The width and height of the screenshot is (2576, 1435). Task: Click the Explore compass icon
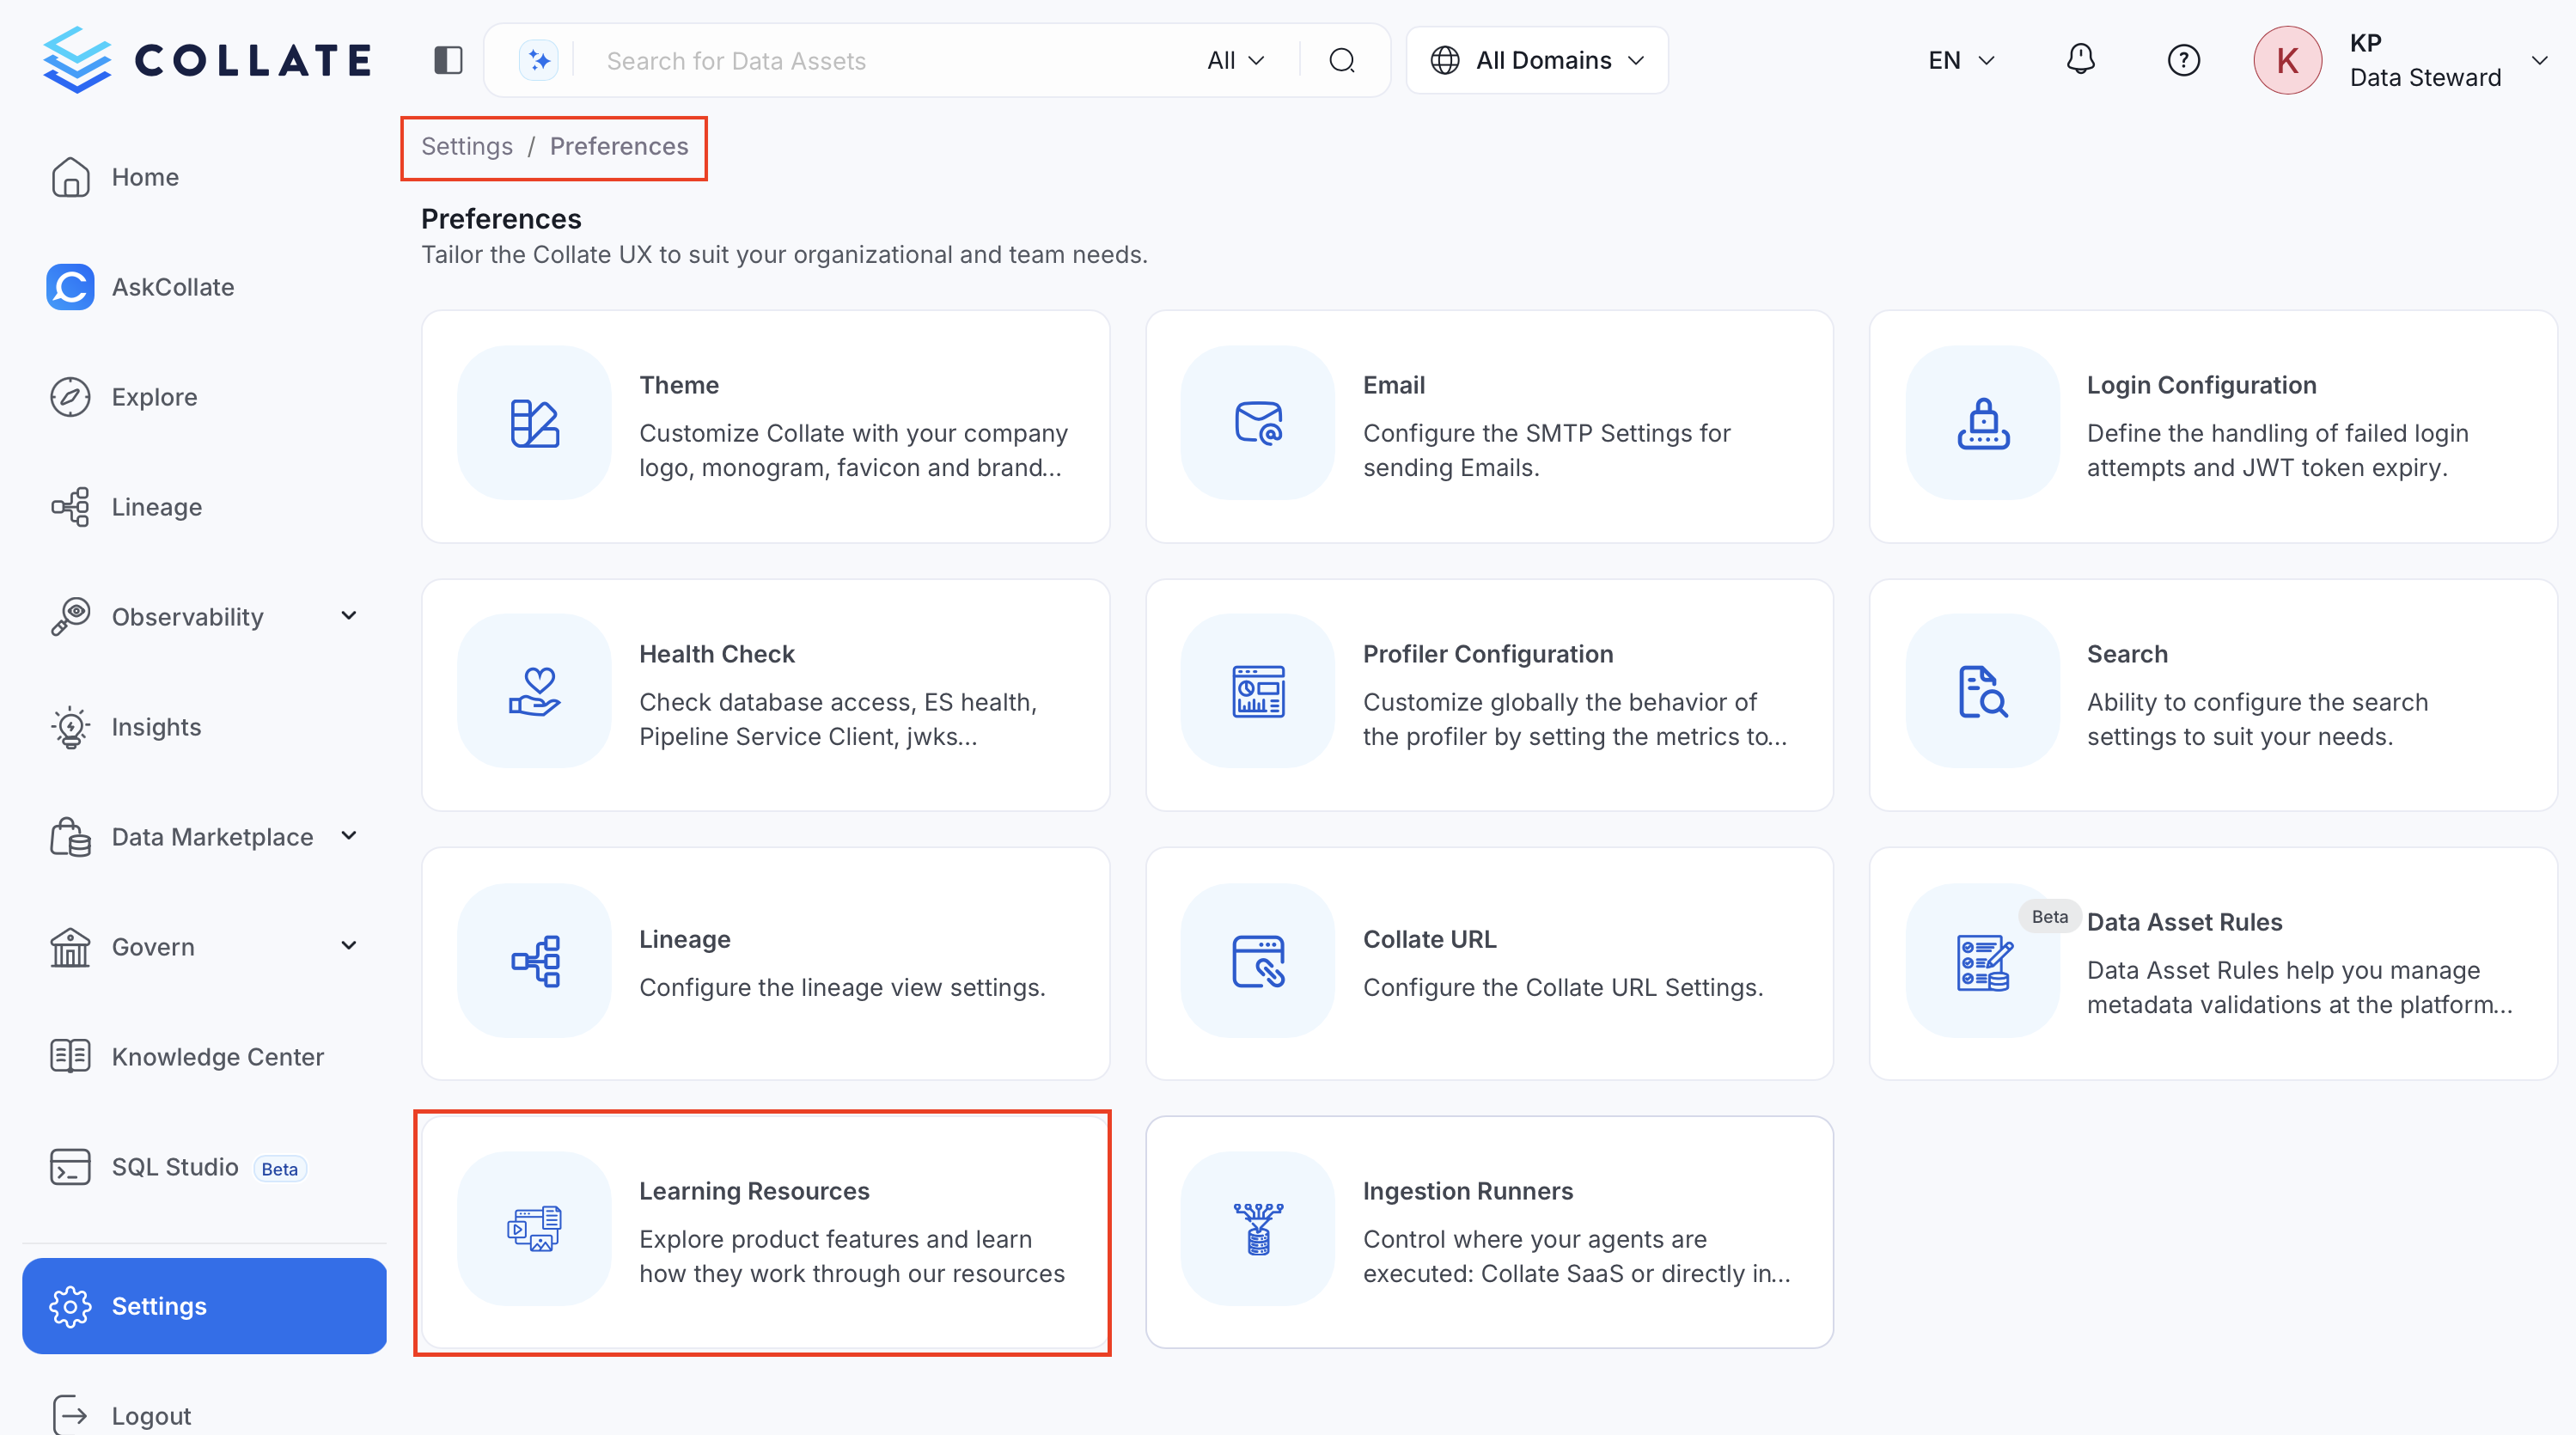(x=70, y=397)
